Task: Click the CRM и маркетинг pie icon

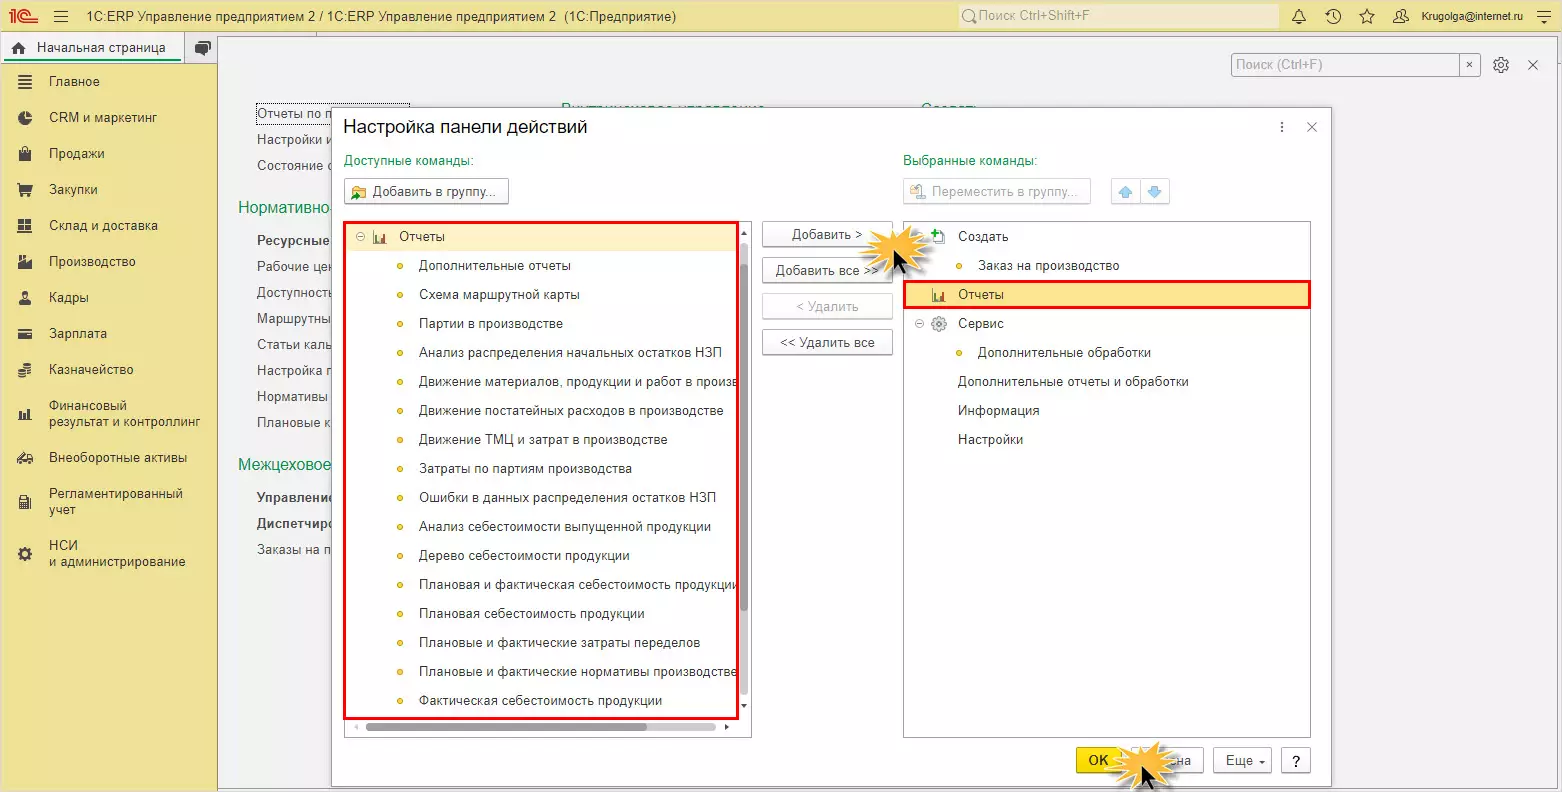Action: (26, 118)
